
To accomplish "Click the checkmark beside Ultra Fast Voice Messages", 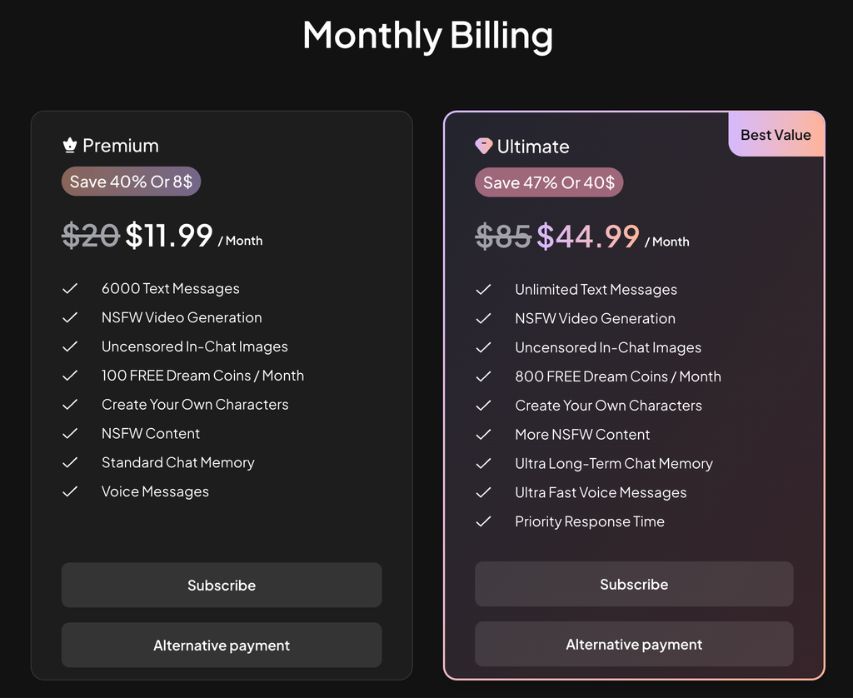I will tap(483, 492).
